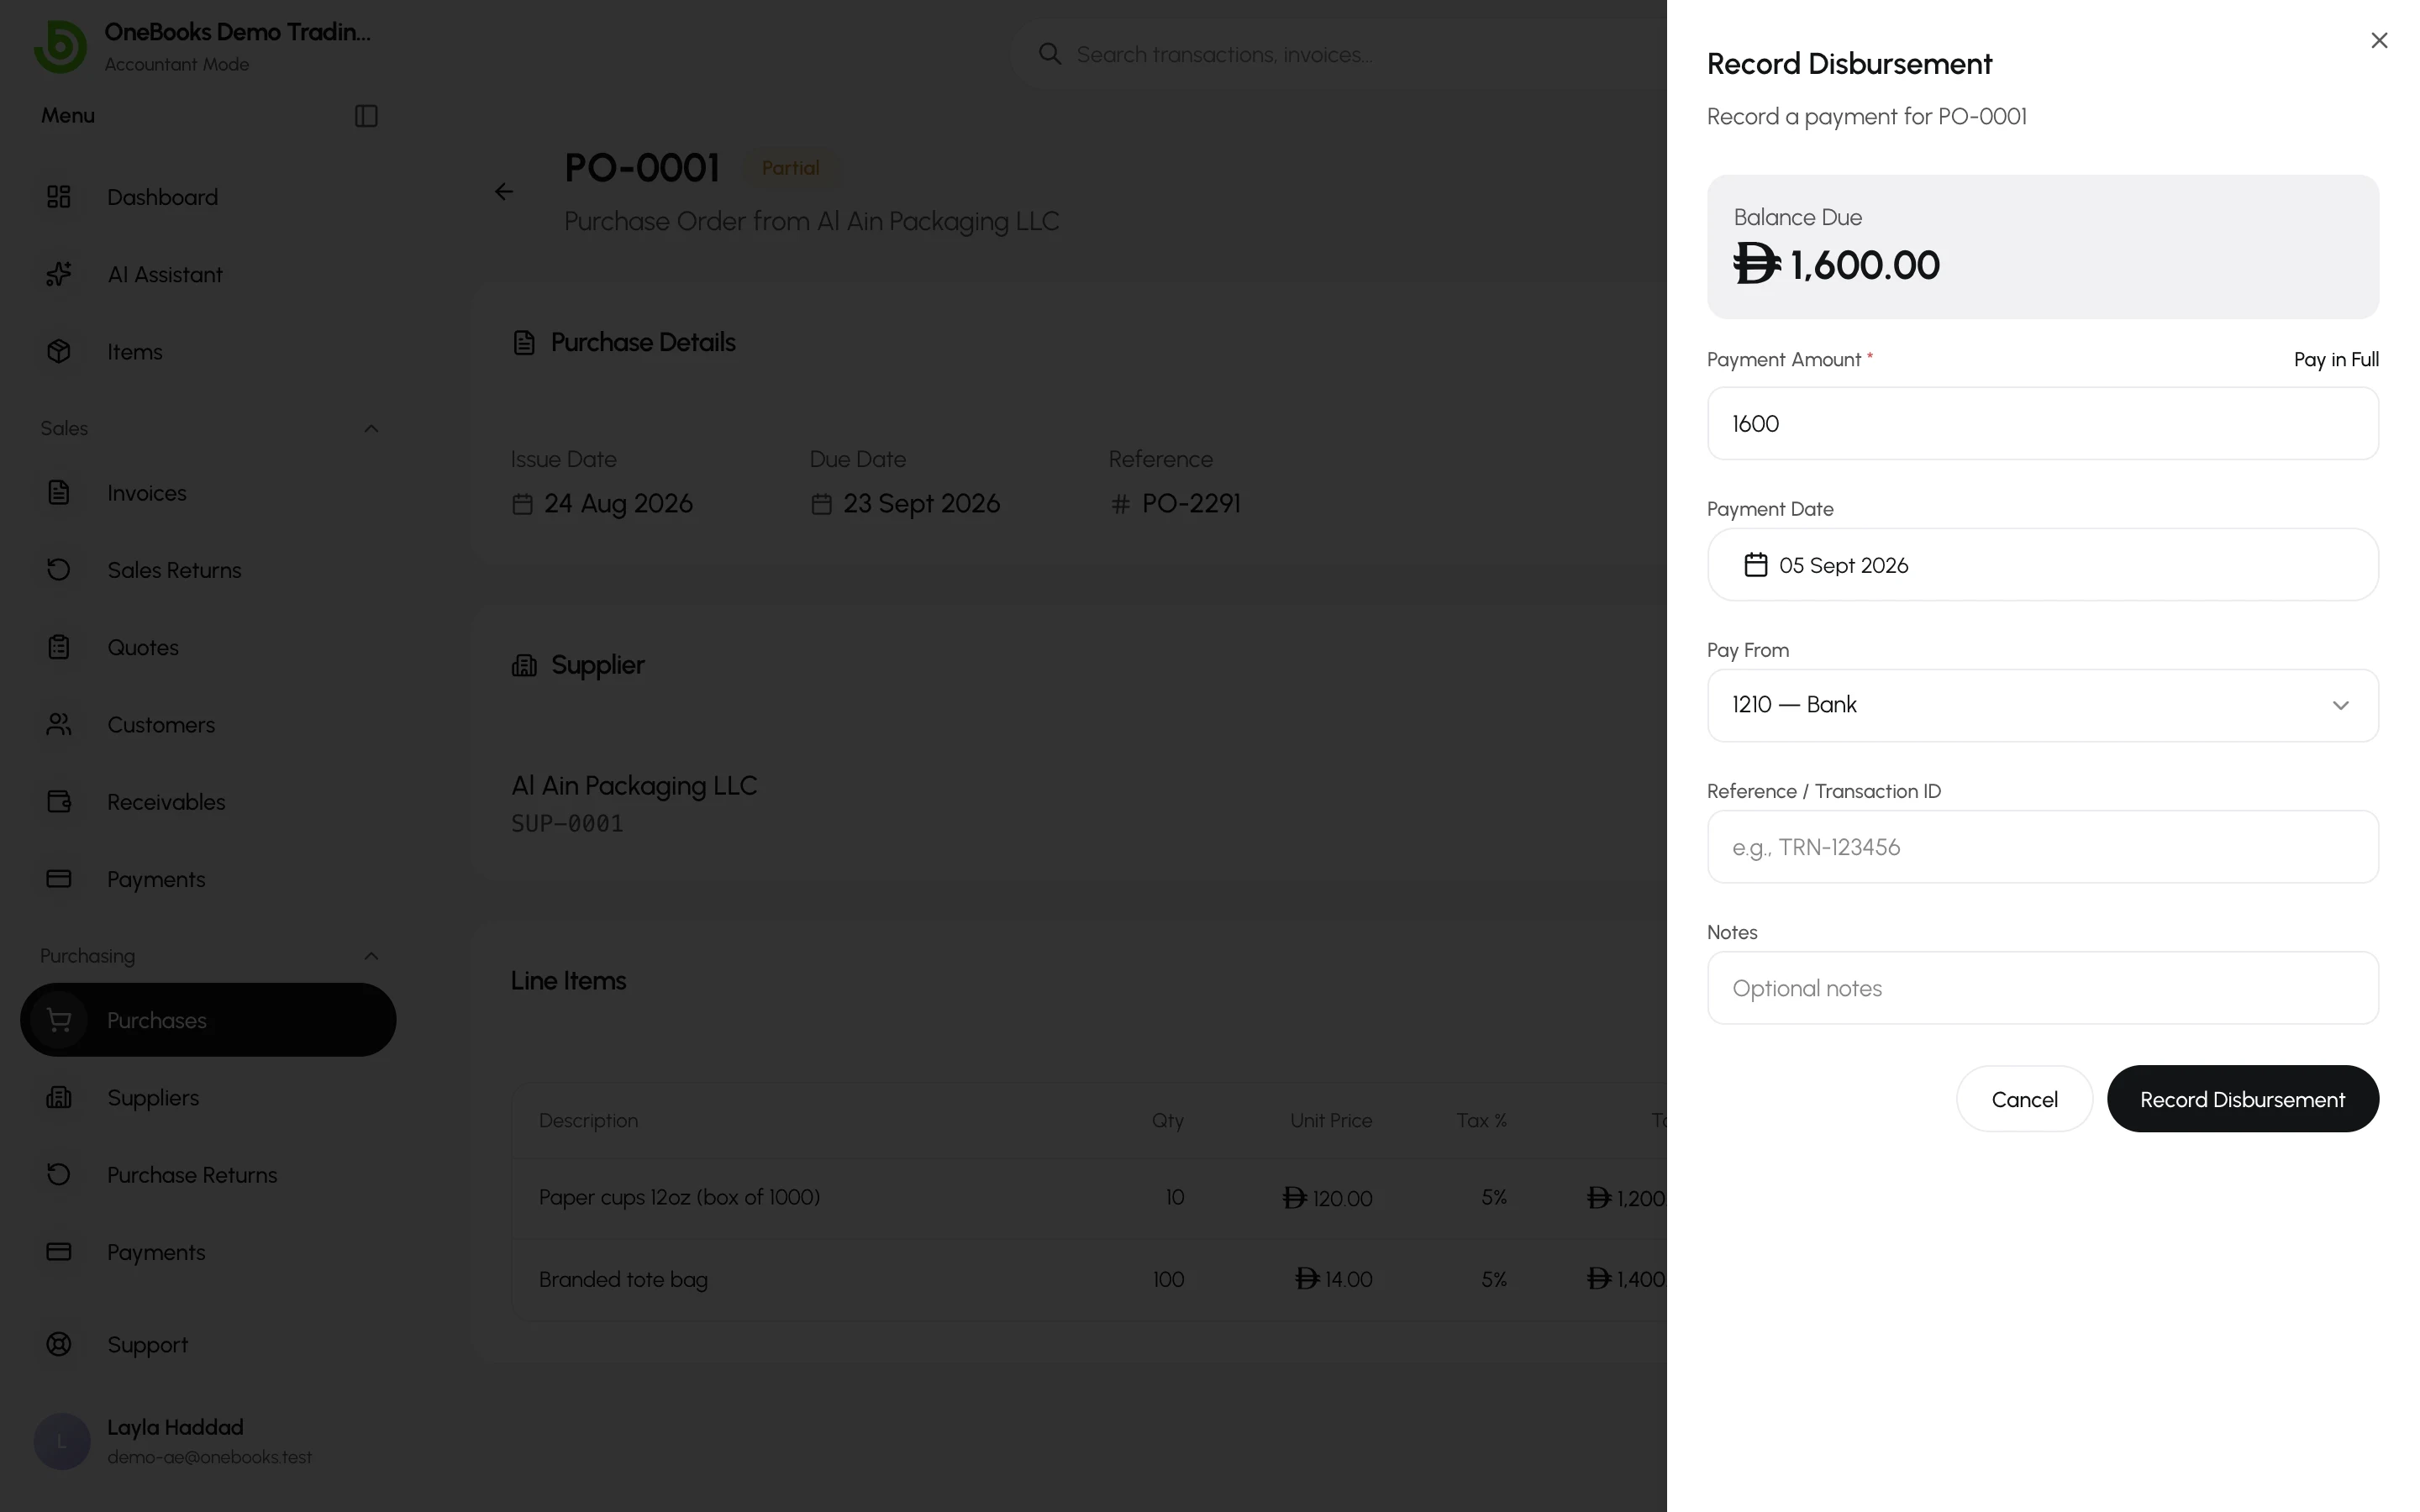Open AI Assistant in the sidebar
The height and width of the screenshot is (1512, 2420).
208,274
